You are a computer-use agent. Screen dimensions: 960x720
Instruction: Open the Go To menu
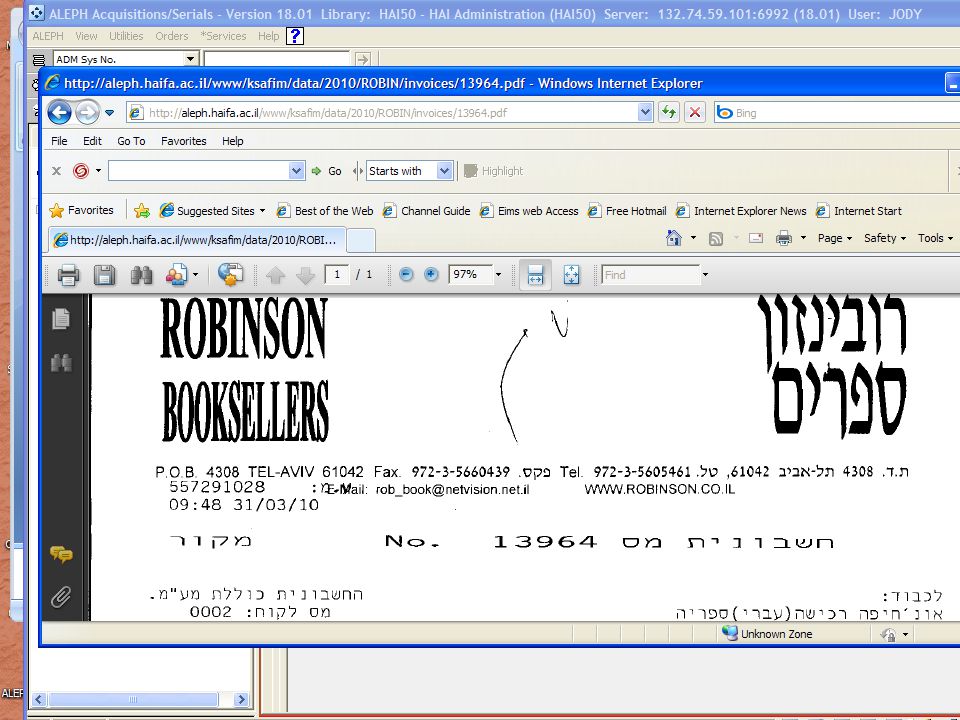point(131,141)
